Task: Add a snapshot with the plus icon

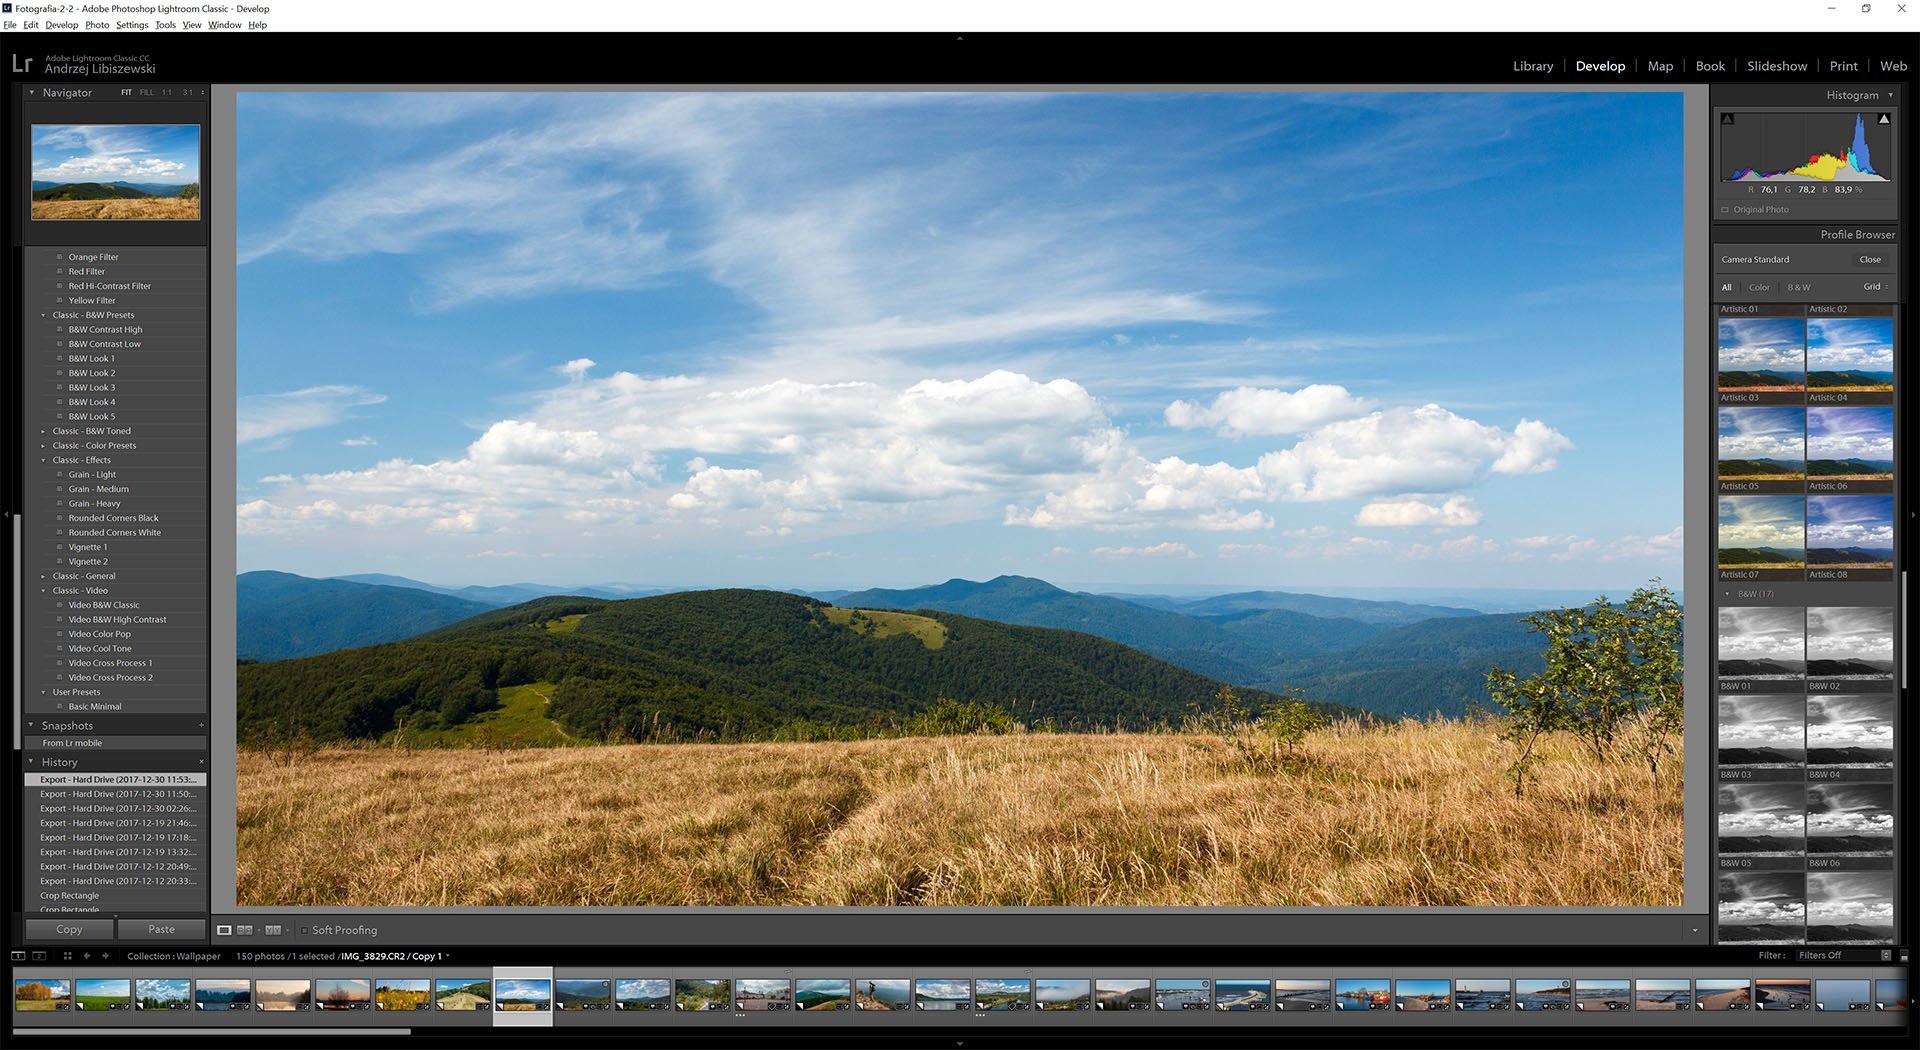Action: (x=201, y=725)
